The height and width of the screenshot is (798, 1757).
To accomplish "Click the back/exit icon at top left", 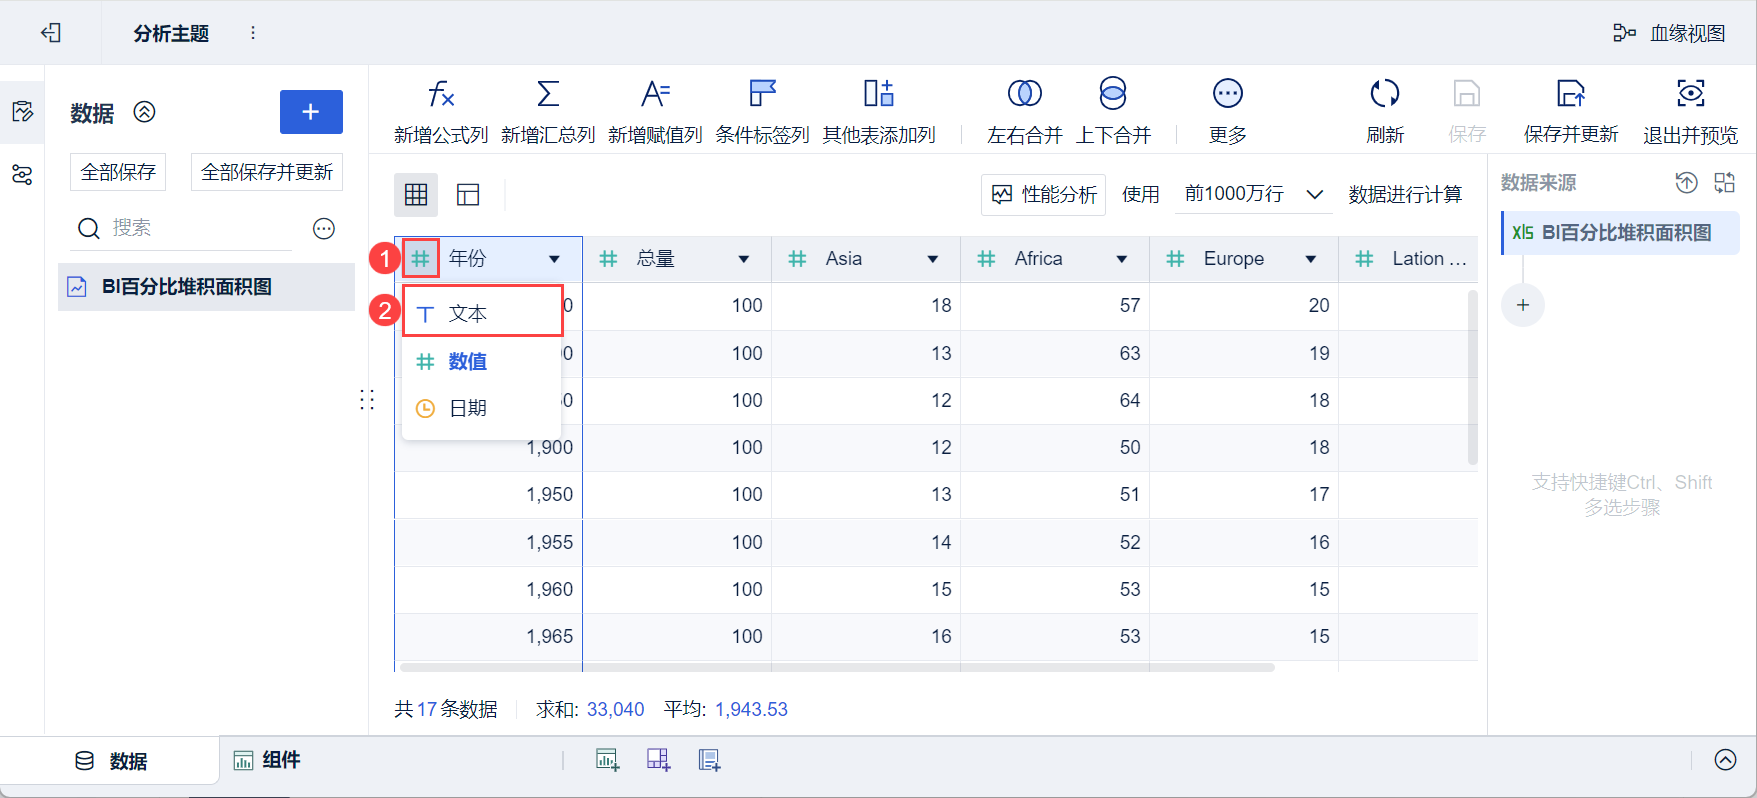I will coord(51,33).
